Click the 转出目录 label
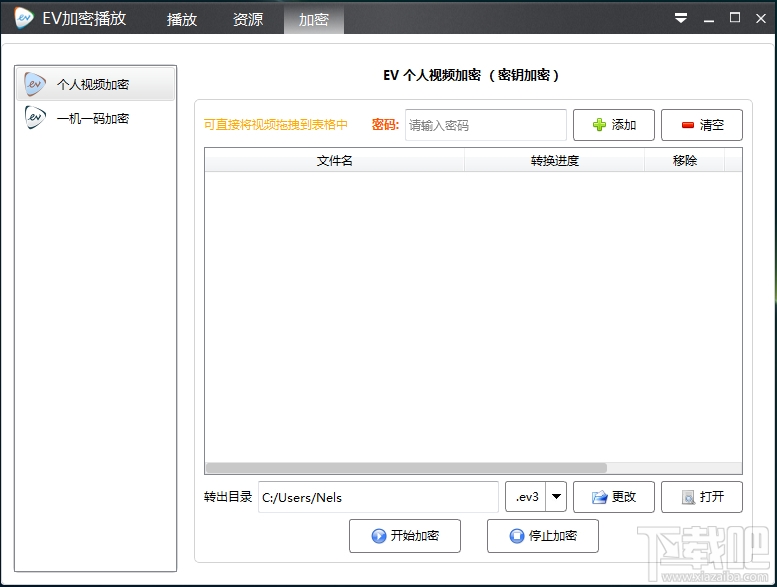Image resolution: width=777 pixels, height=587 pixels. (228, 497)
